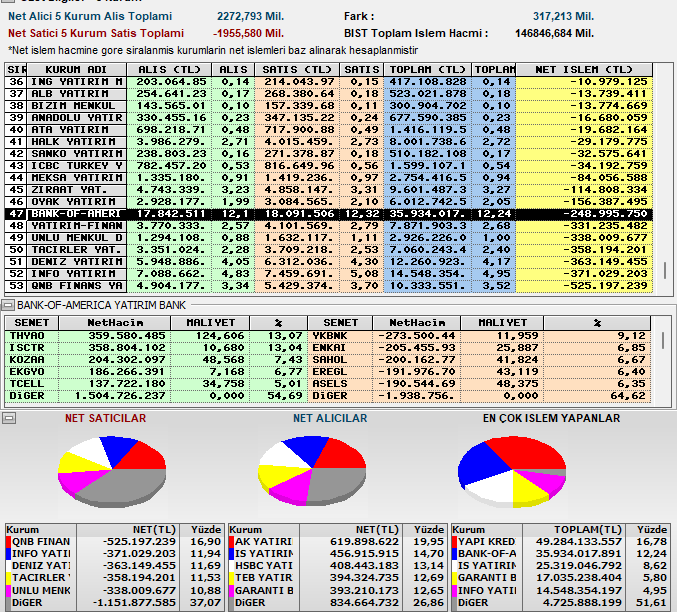Select row 51 DENIZ YATIRIM

[329, 262]
